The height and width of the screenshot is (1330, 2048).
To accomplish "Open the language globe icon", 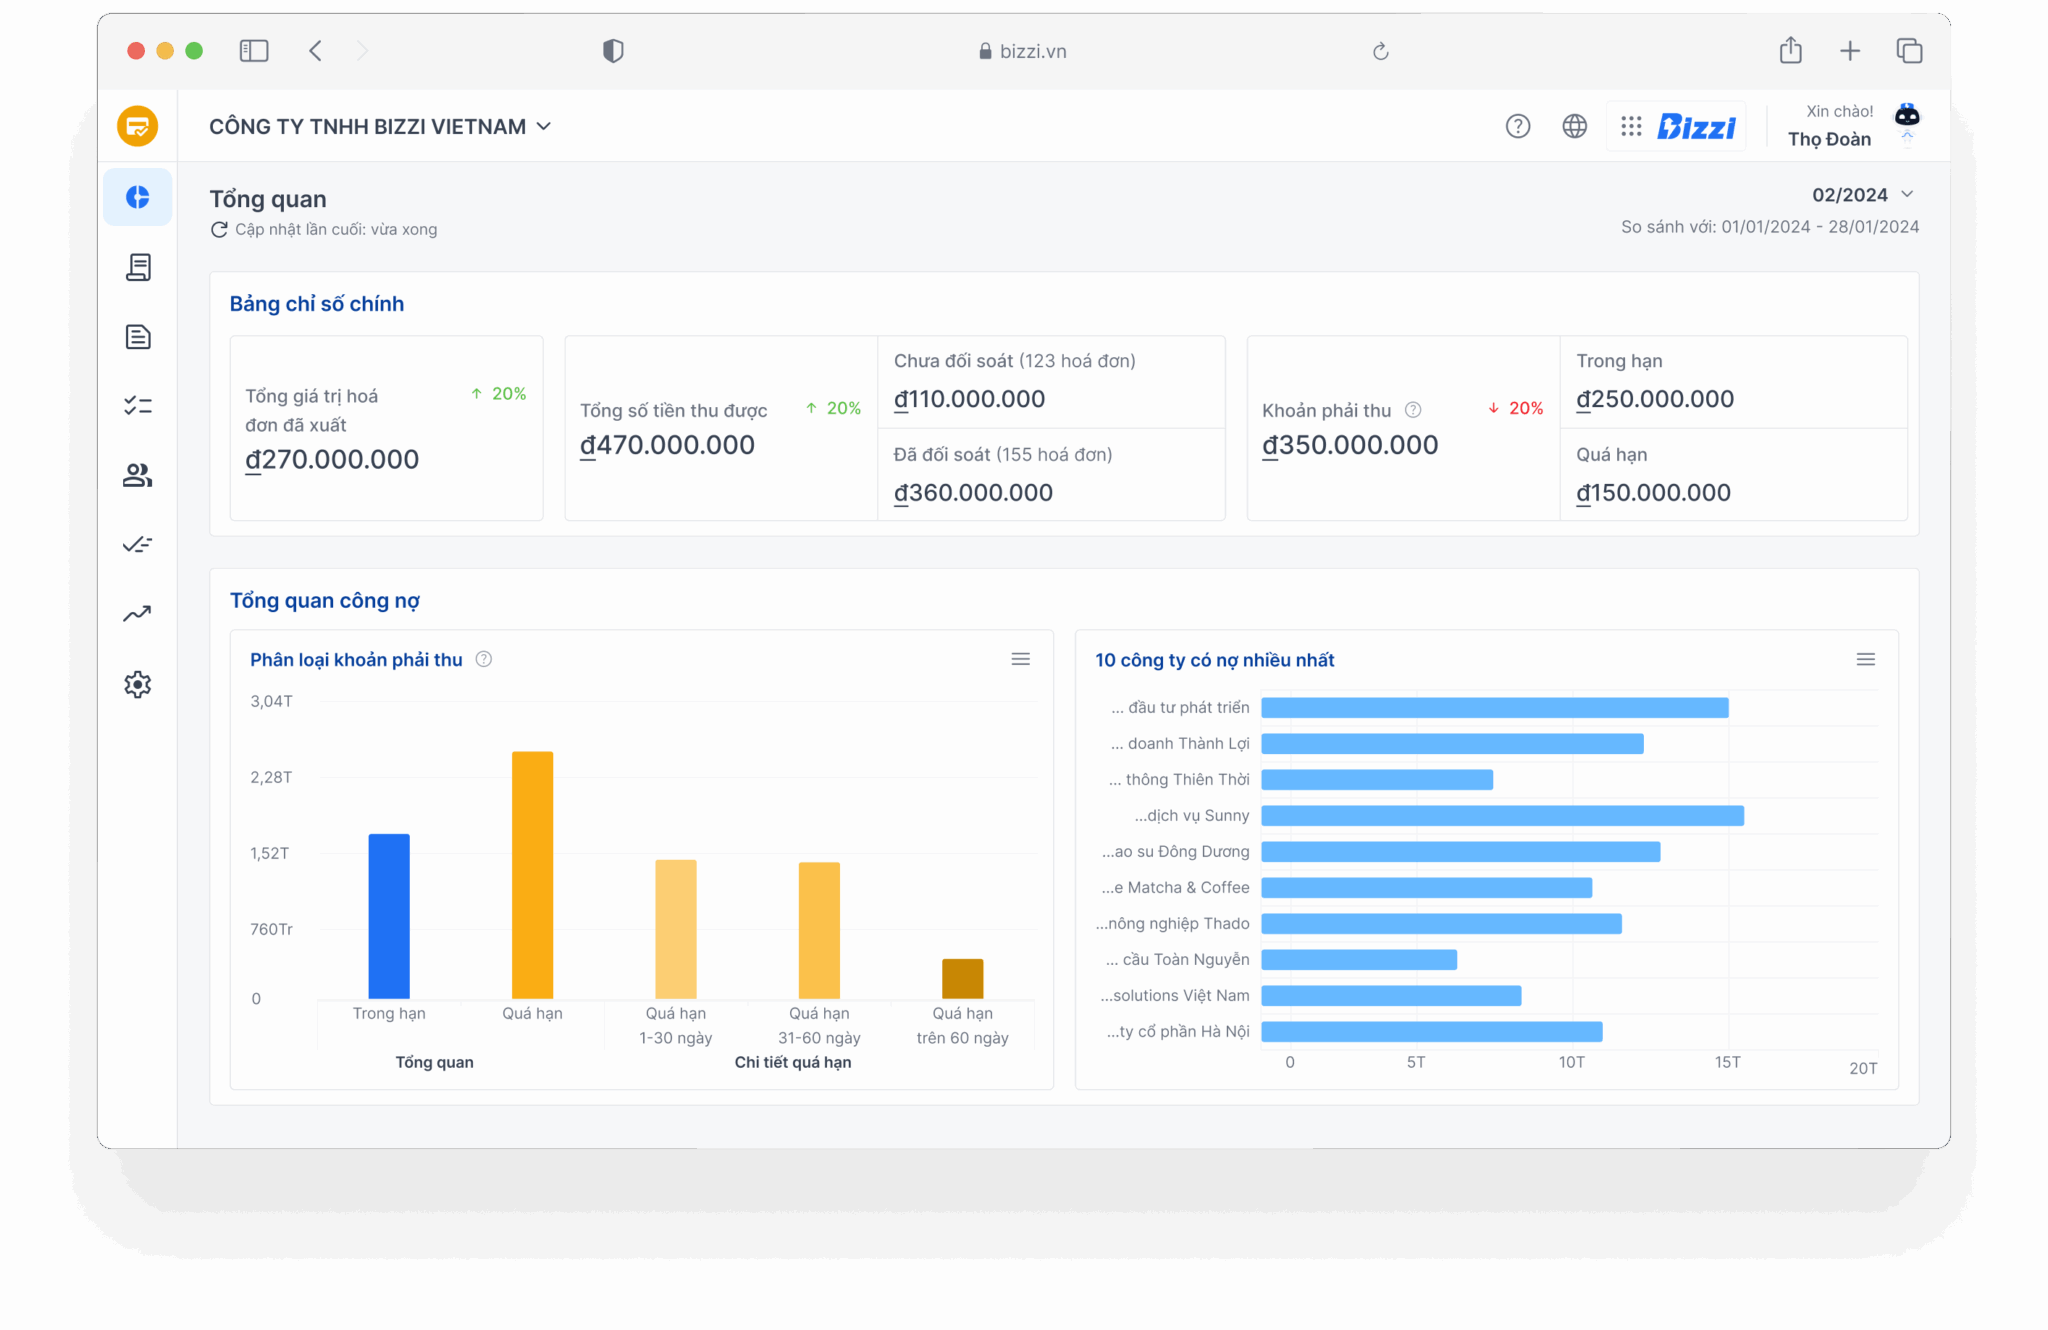I will [1573, 126].
